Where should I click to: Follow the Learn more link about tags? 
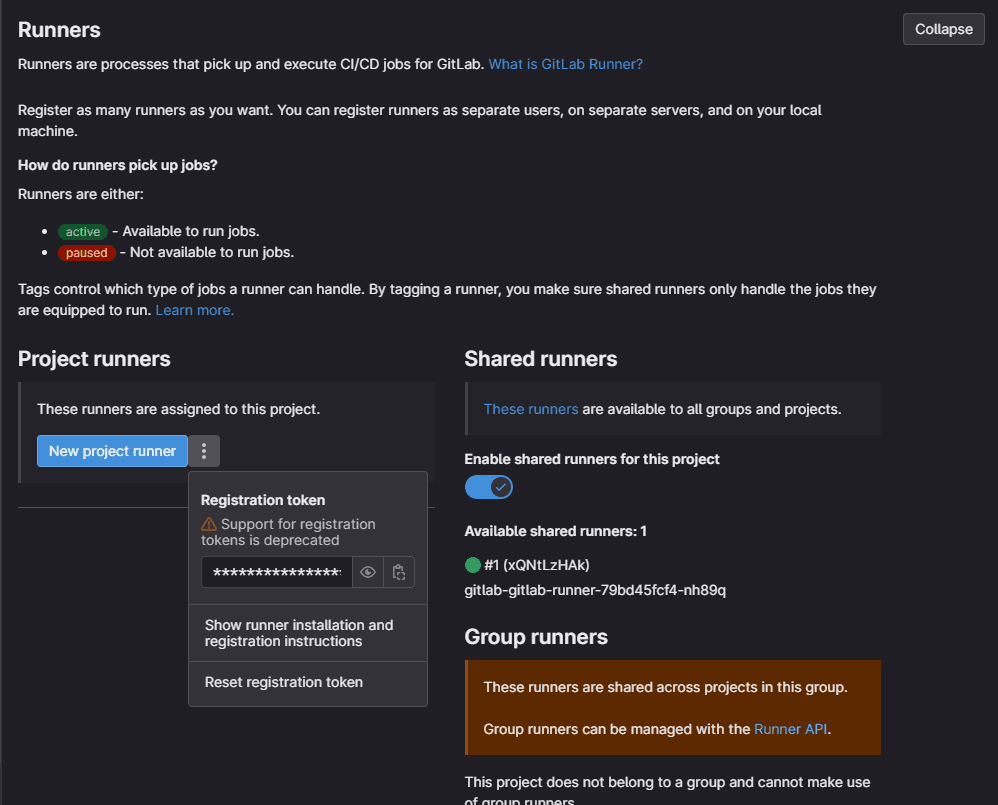[x=194, y=310]
